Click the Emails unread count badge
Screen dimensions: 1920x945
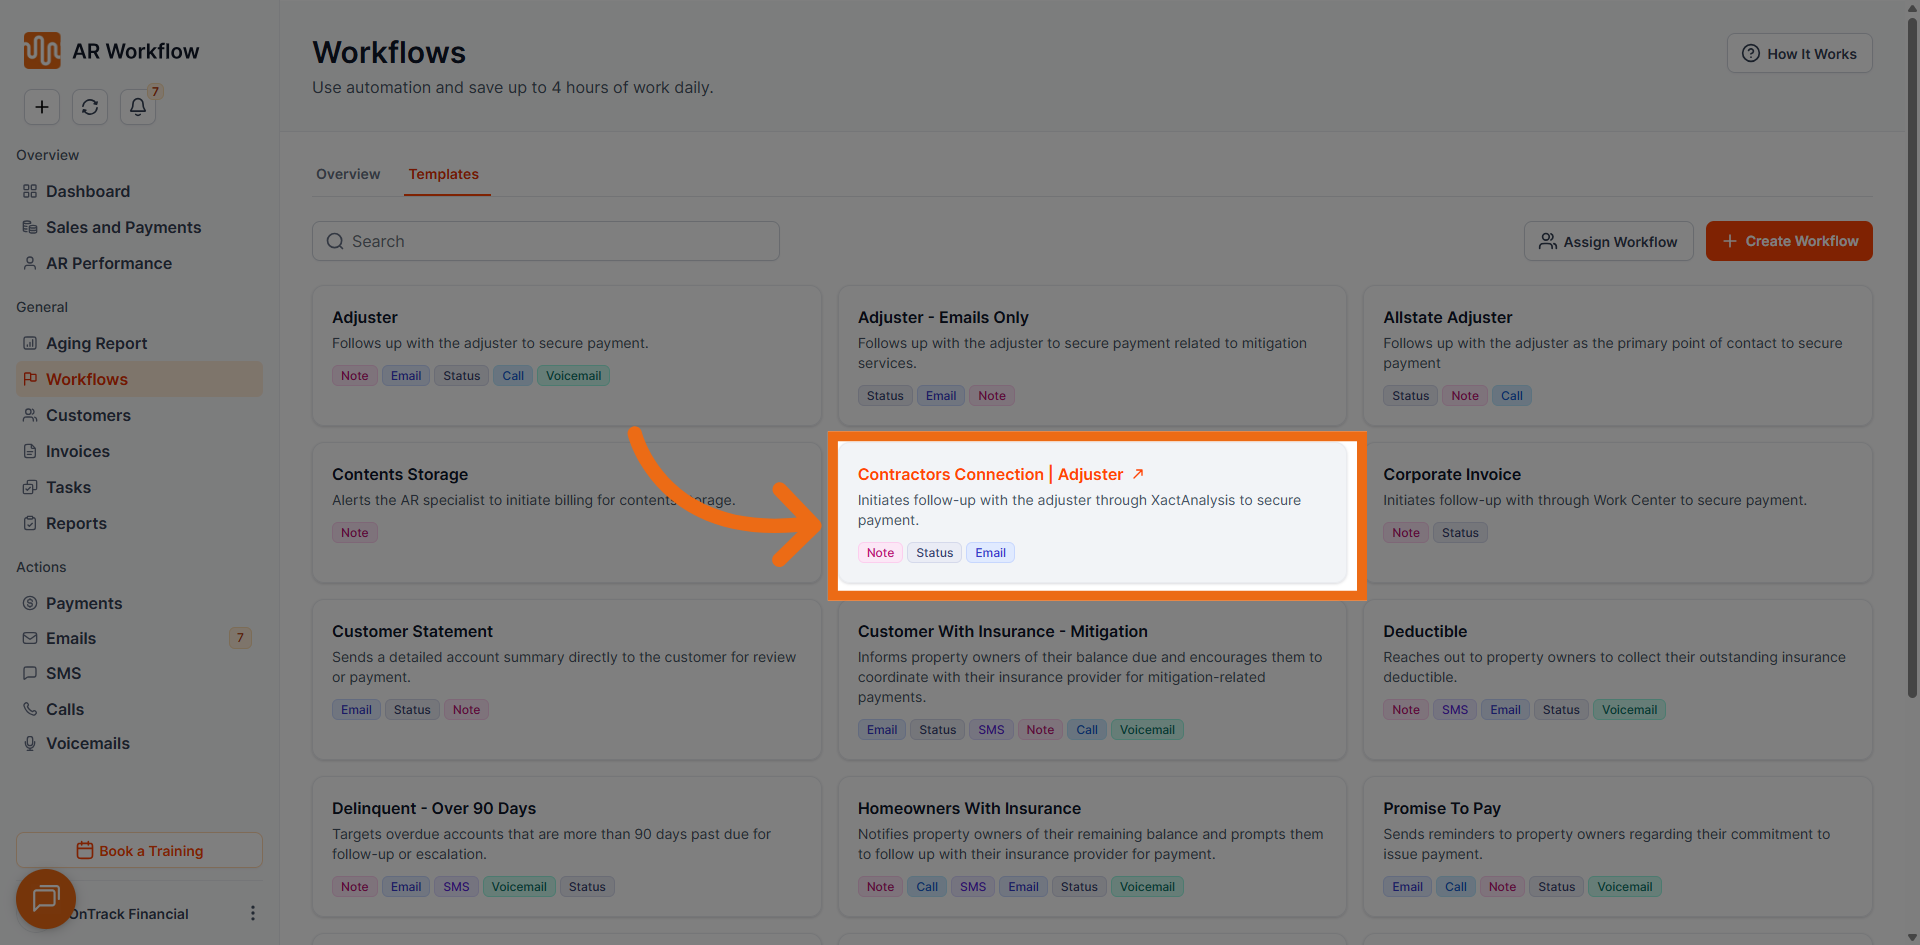coord(240,638)
